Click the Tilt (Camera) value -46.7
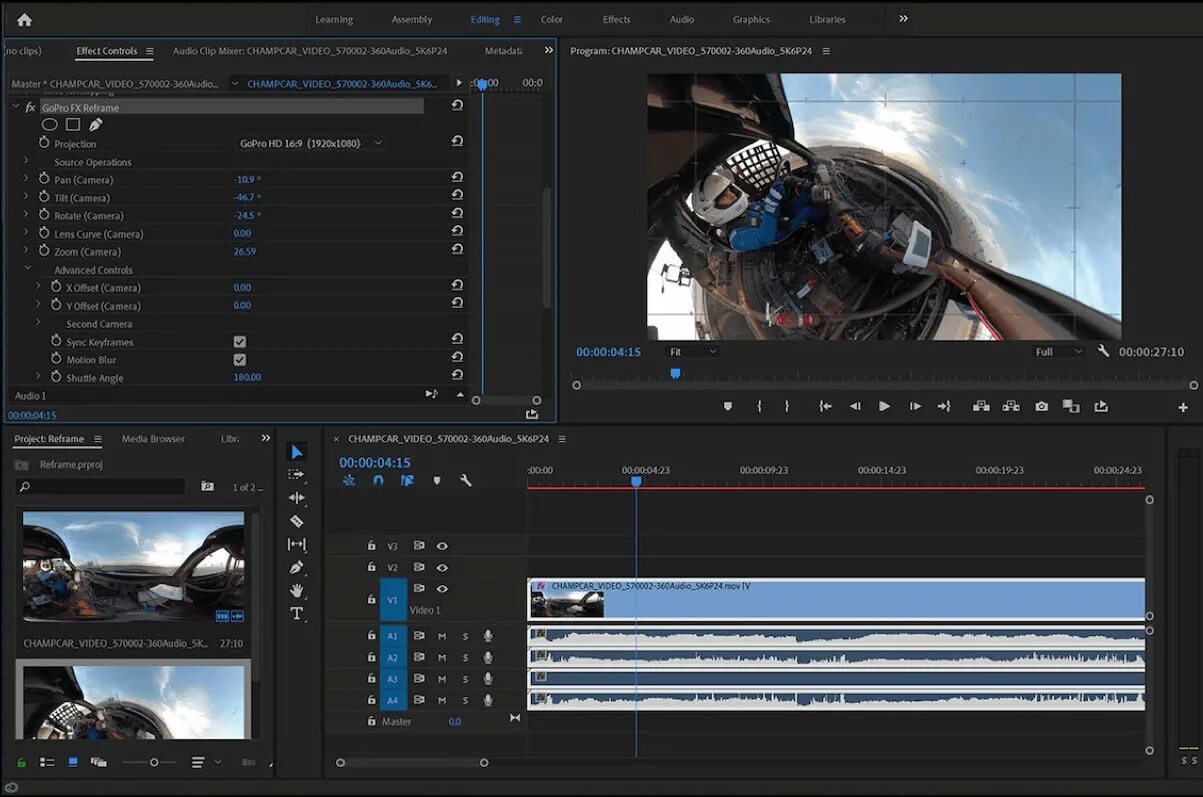 pos(245,198)
